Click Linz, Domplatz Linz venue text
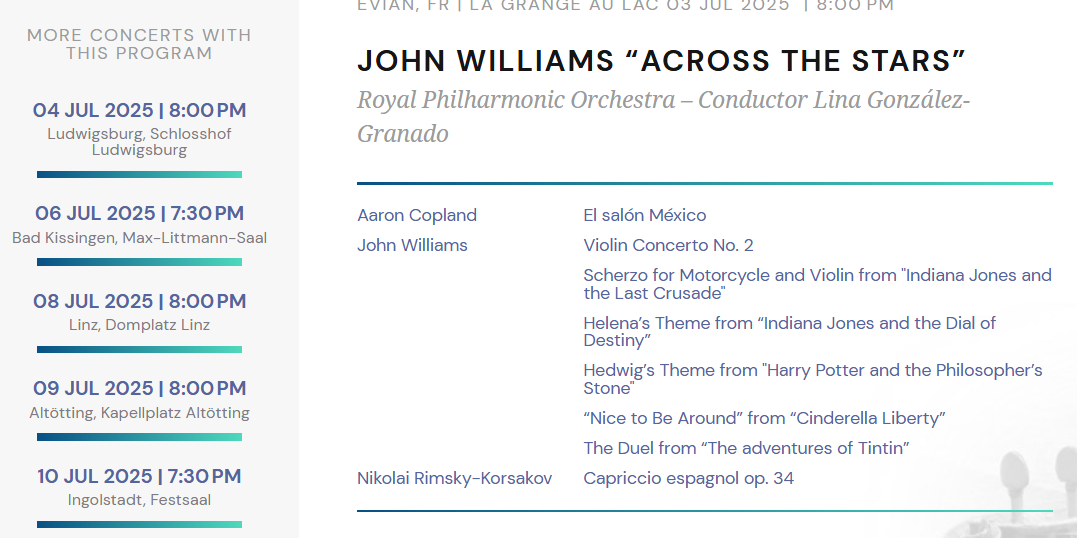1077x538 pixels. [139, 325]
